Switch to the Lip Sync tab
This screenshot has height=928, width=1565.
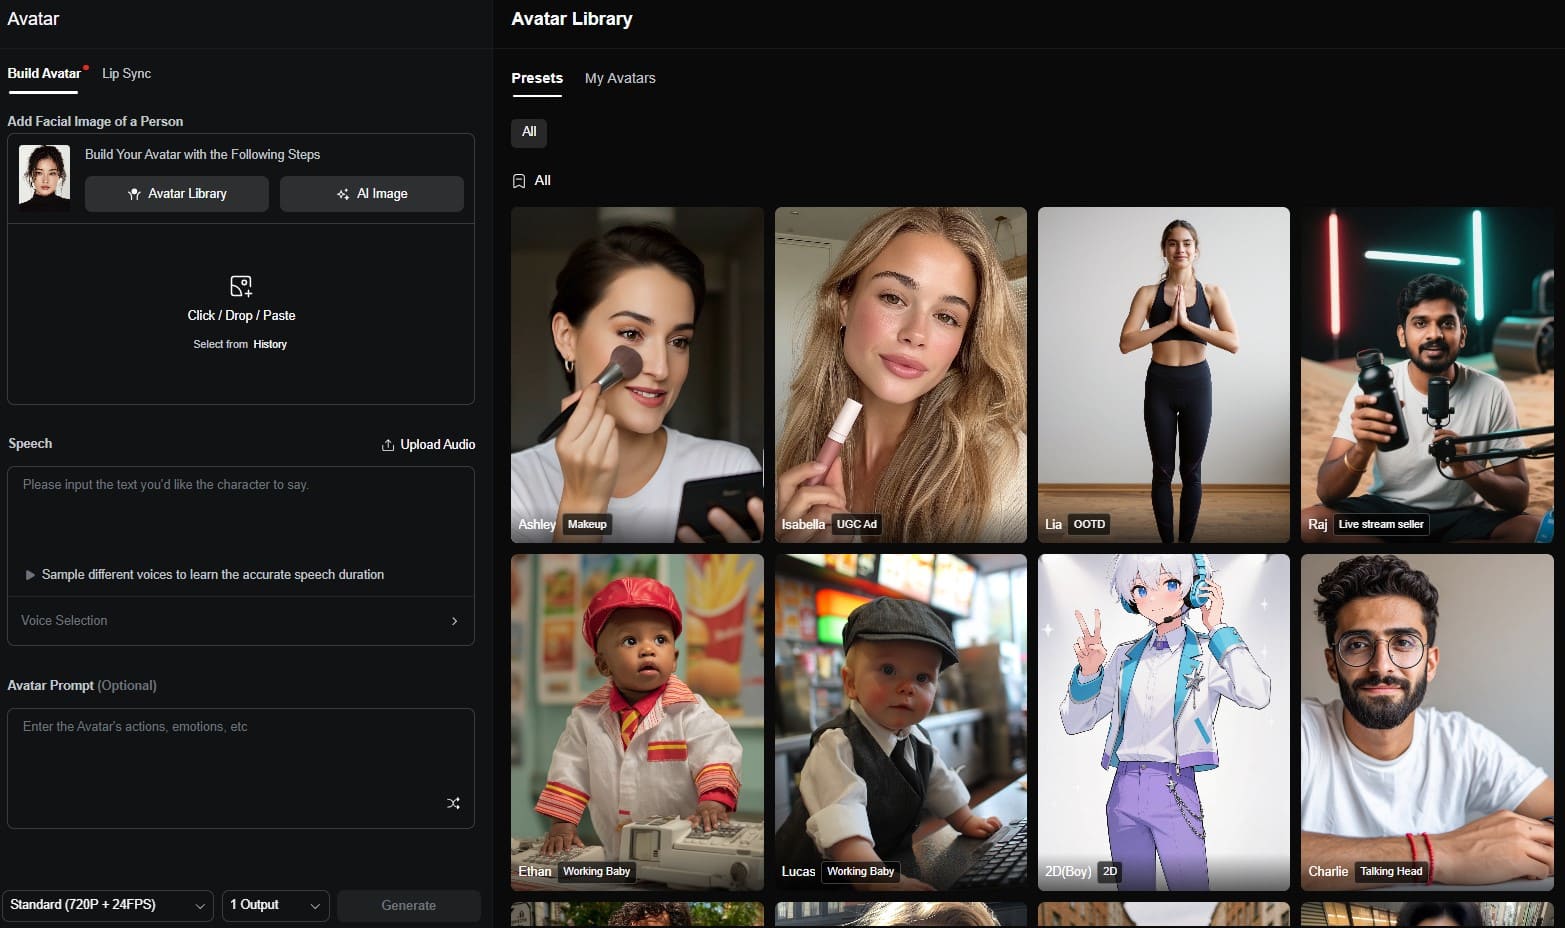pos(126,74)
